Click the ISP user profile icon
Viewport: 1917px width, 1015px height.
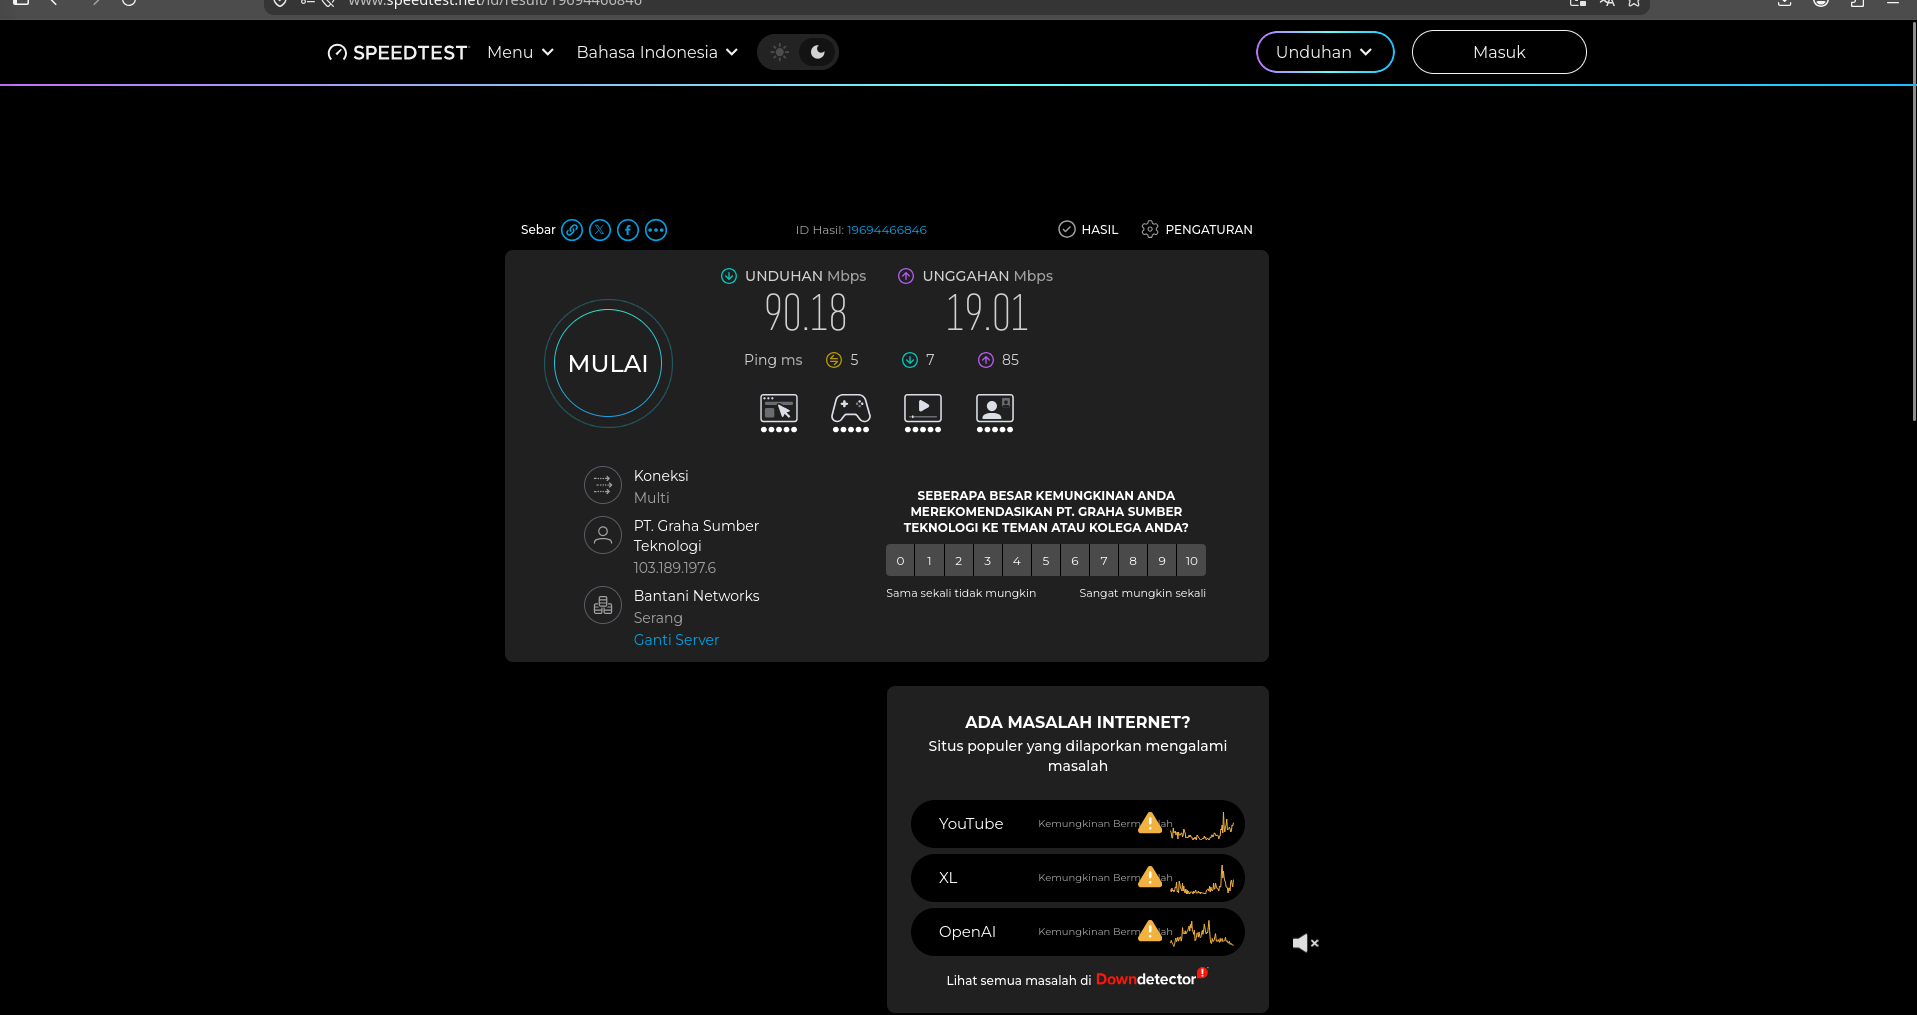pos(603,535)
